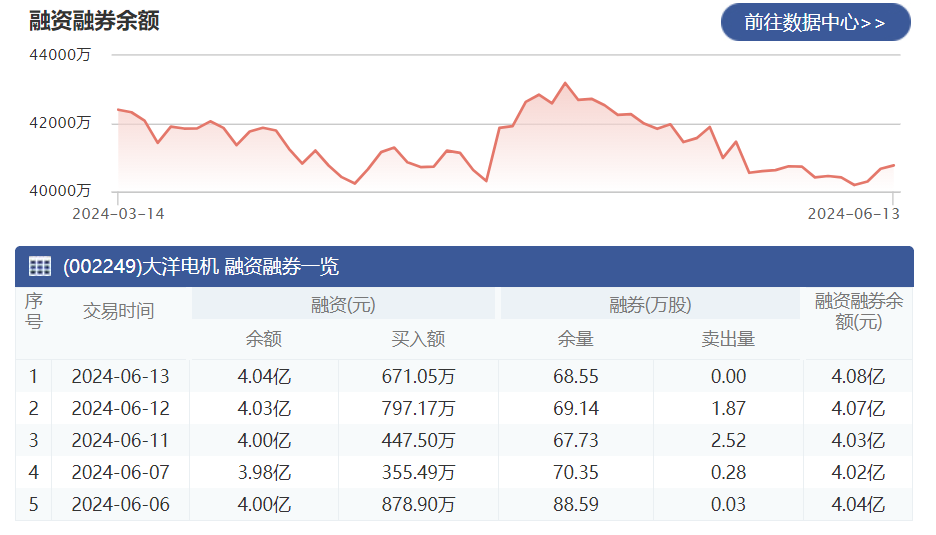Screen dimensions: 936x535
Task: Click the 4.03亿 balance in the 2024-06-12 row
Action: (264, 408)
